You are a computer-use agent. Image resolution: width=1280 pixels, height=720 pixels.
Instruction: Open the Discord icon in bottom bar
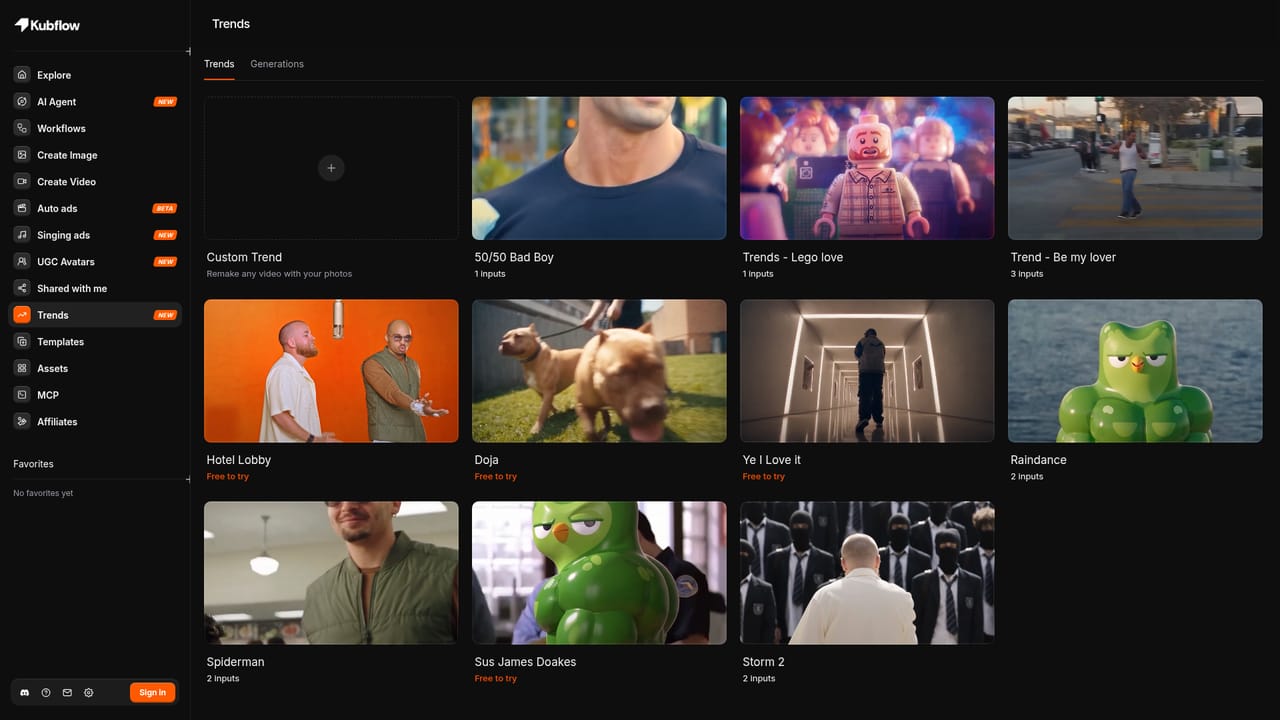(x=25, y=692)
